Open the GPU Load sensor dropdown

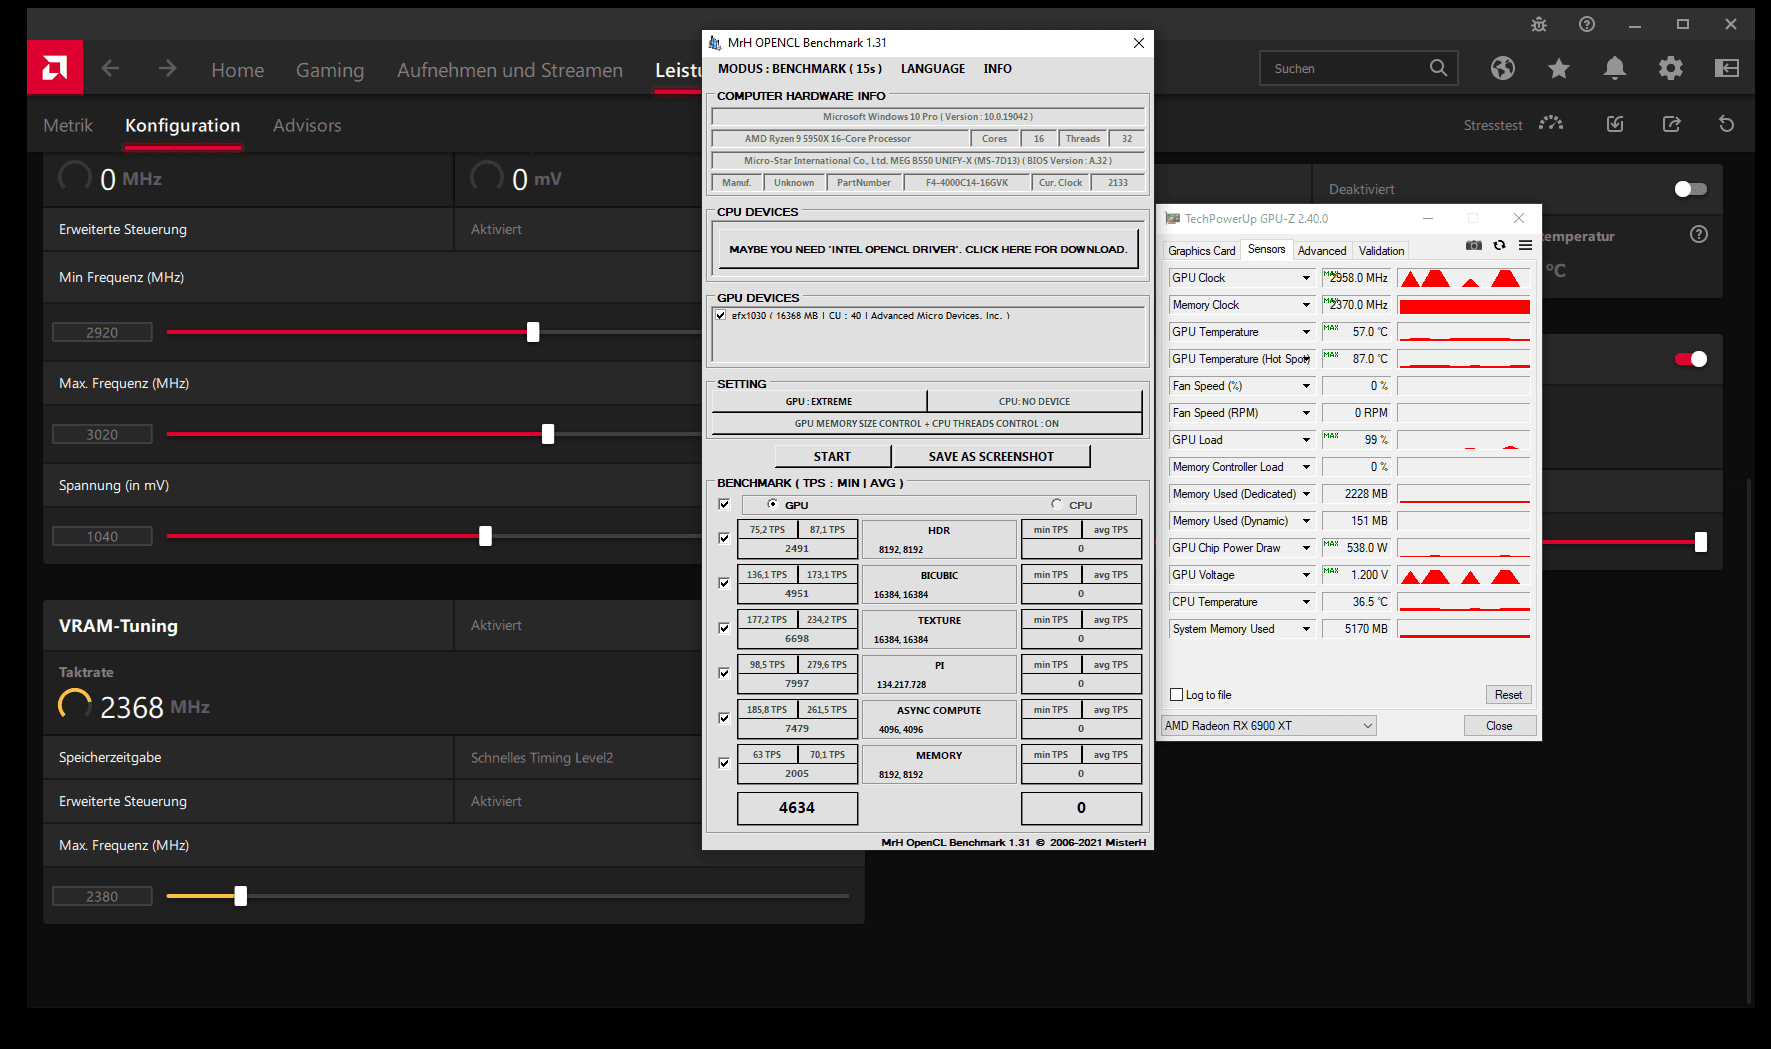click(1306, 440)
